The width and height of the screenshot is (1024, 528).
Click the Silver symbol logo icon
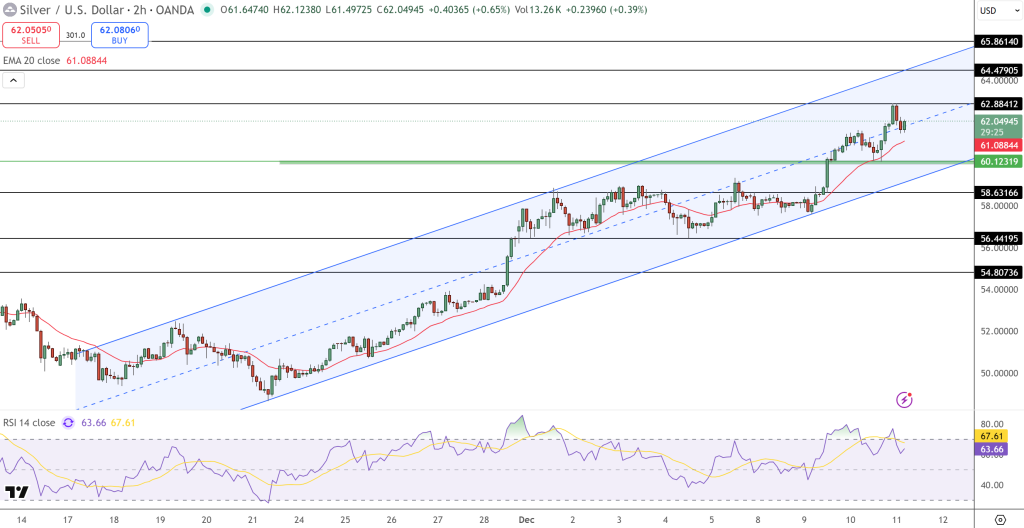point(10,10)
